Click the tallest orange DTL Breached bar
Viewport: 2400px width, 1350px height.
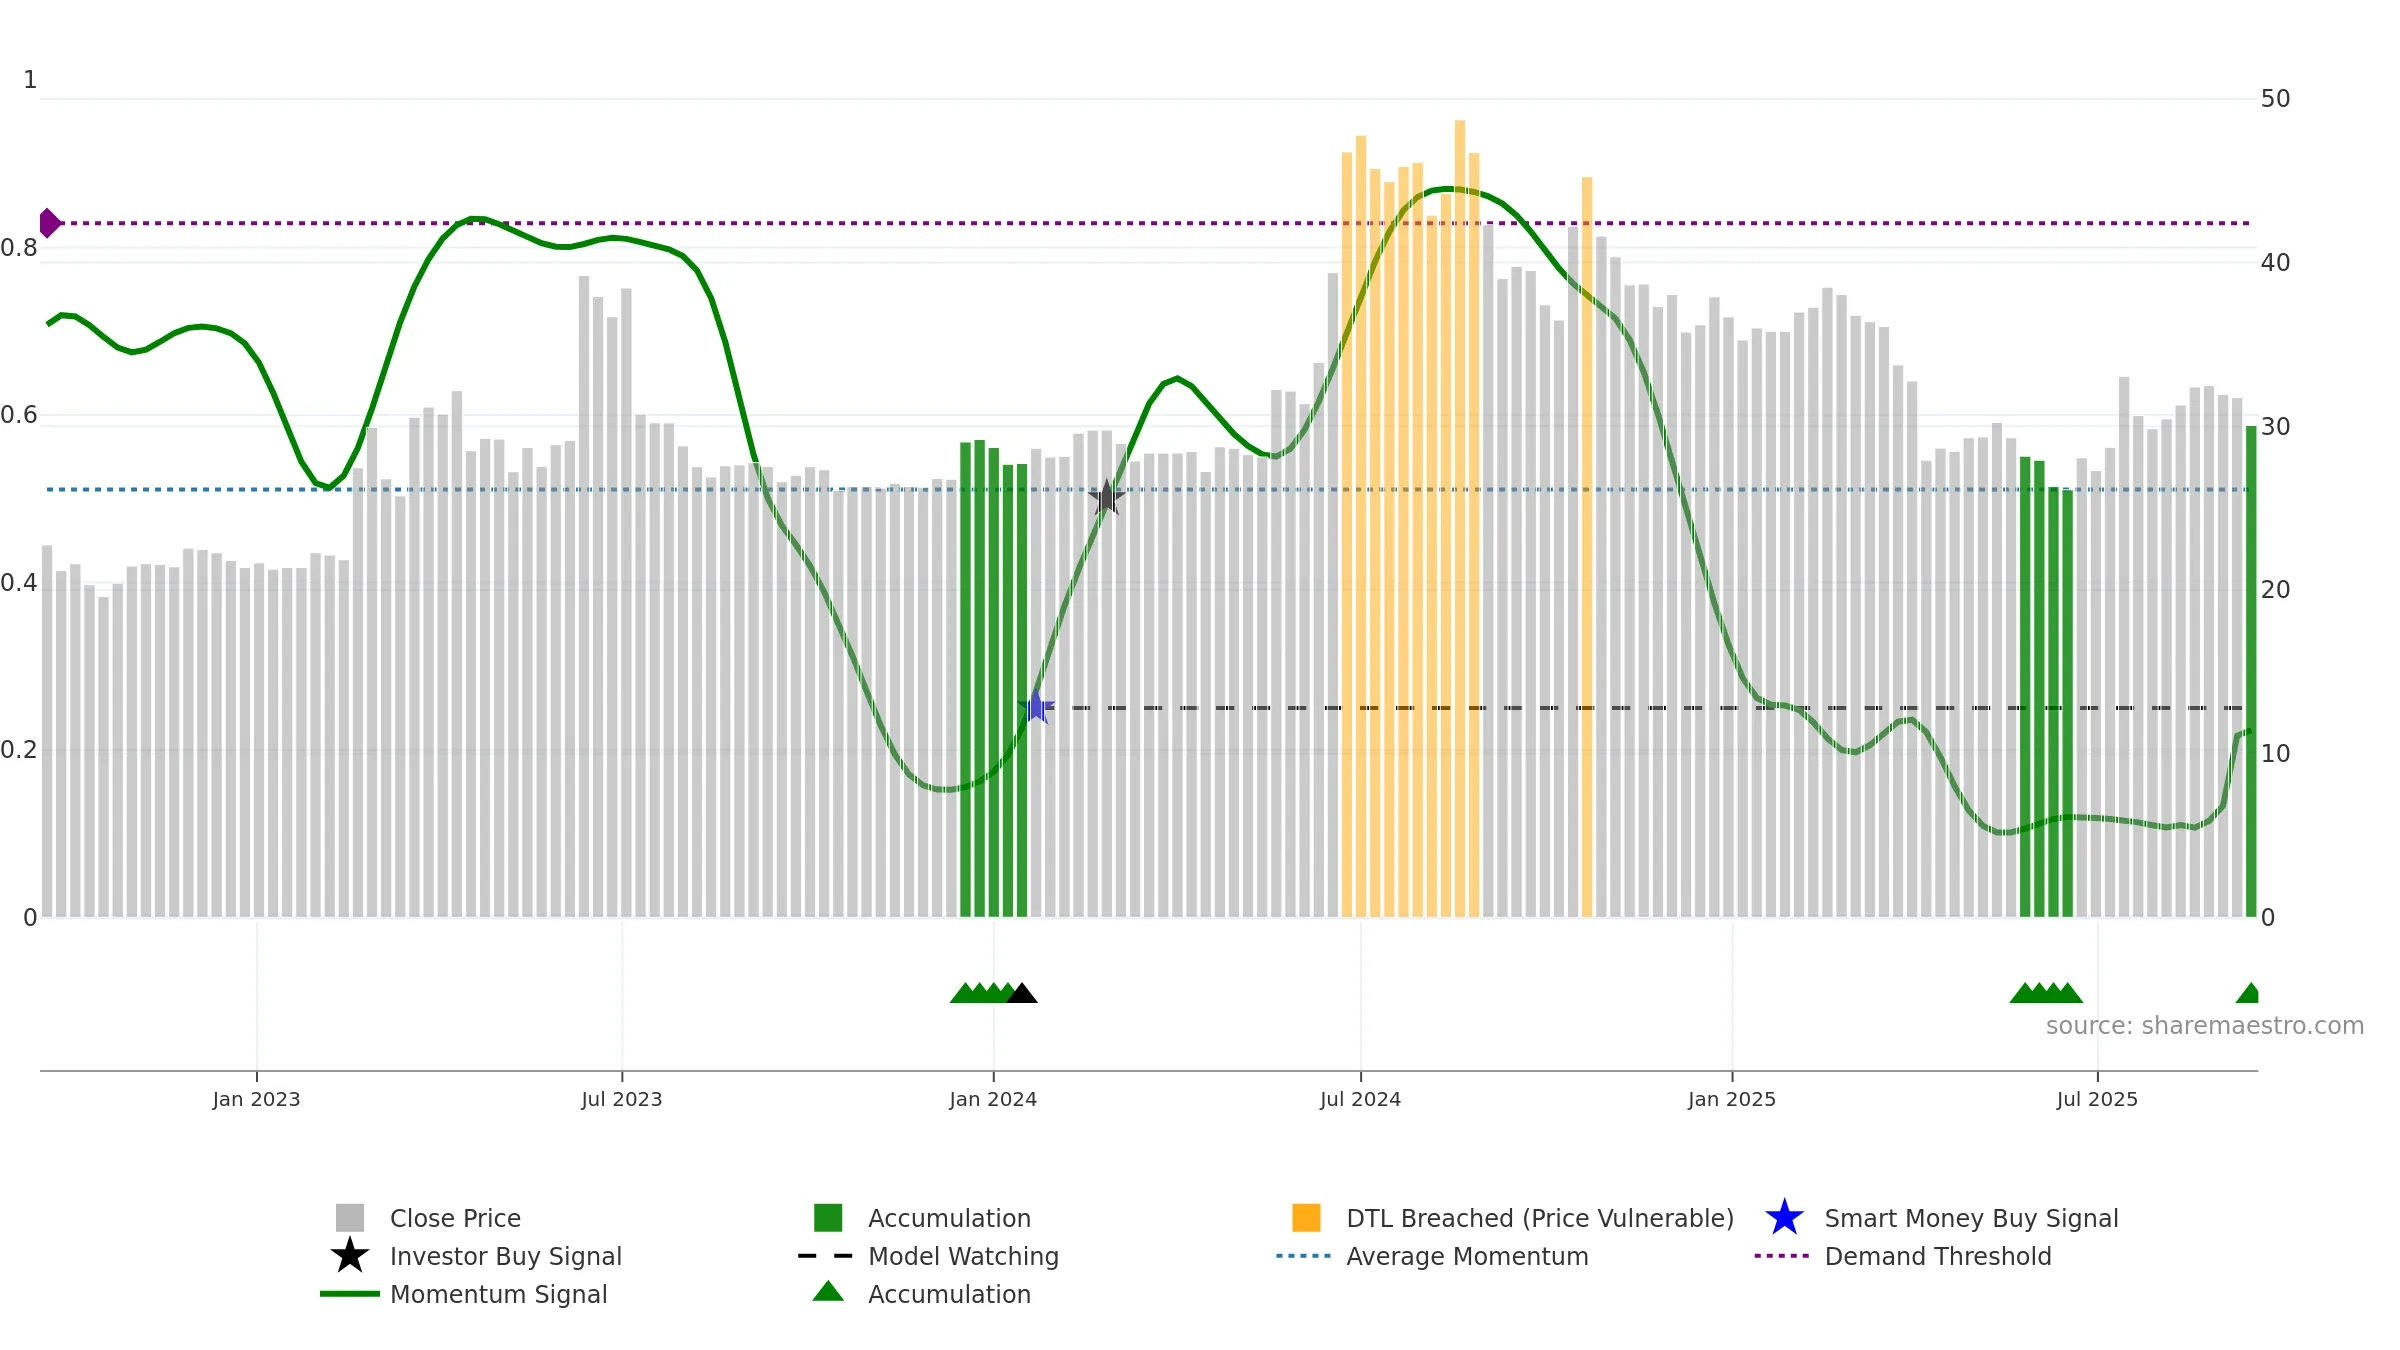coord(1460,518)
